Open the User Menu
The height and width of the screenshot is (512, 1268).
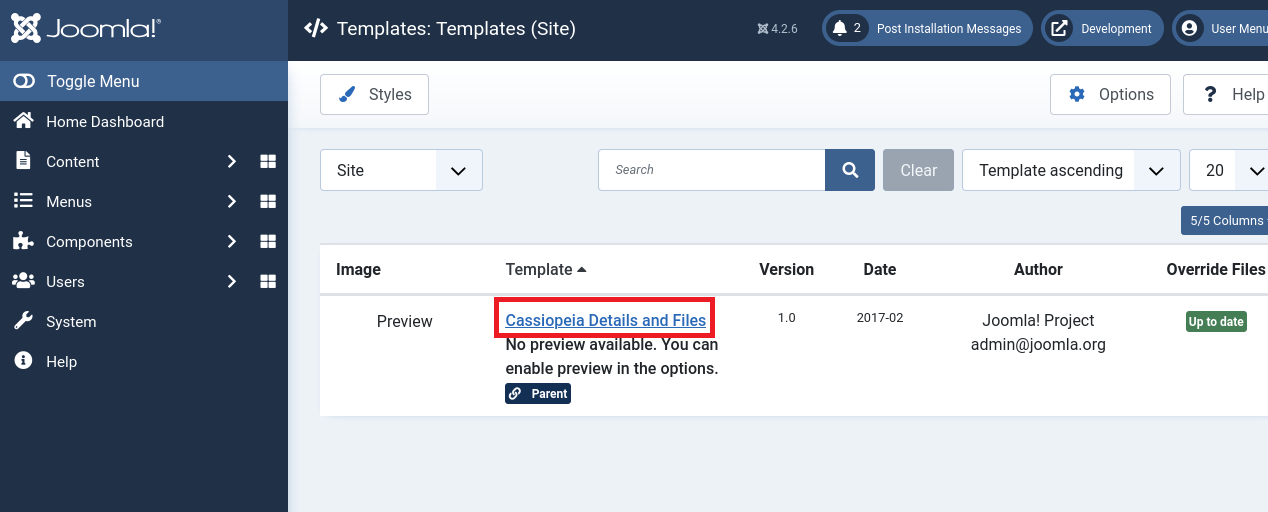click(x=1222, y=29)
